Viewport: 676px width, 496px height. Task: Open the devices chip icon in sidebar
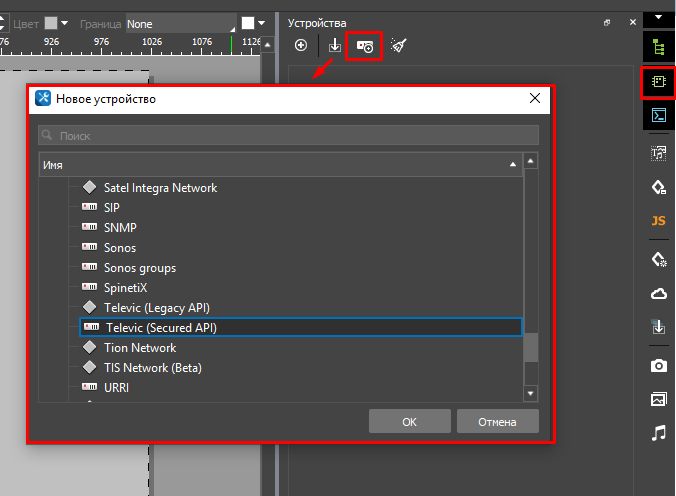[658, 82]
